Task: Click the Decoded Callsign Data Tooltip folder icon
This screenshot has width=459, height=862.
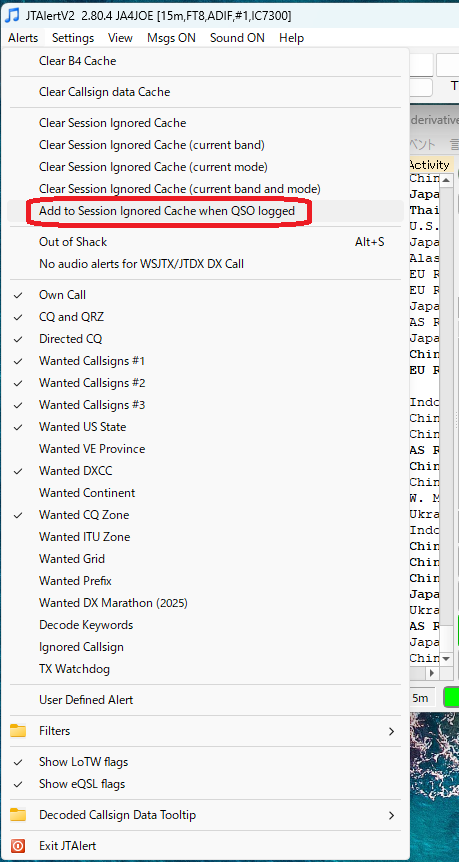Action: coord(18,815)
